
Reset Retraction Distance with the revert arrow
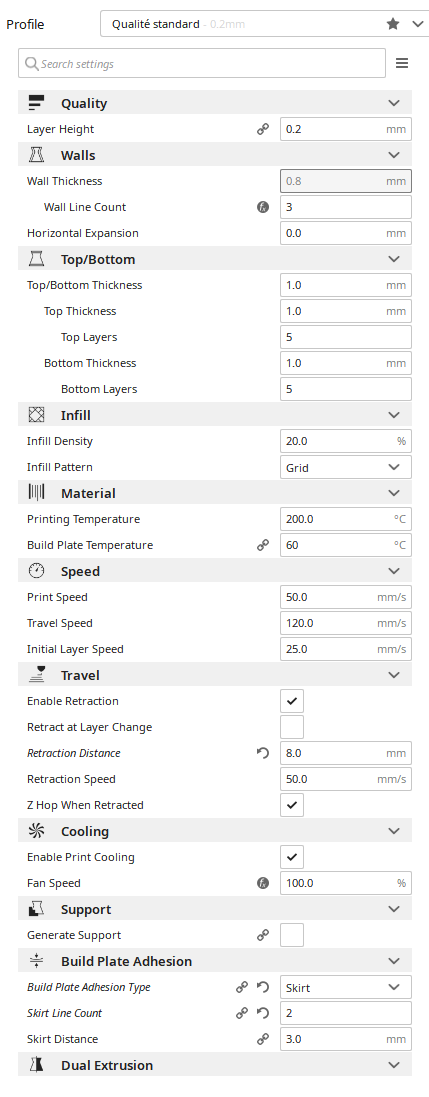tap(263, 753)
